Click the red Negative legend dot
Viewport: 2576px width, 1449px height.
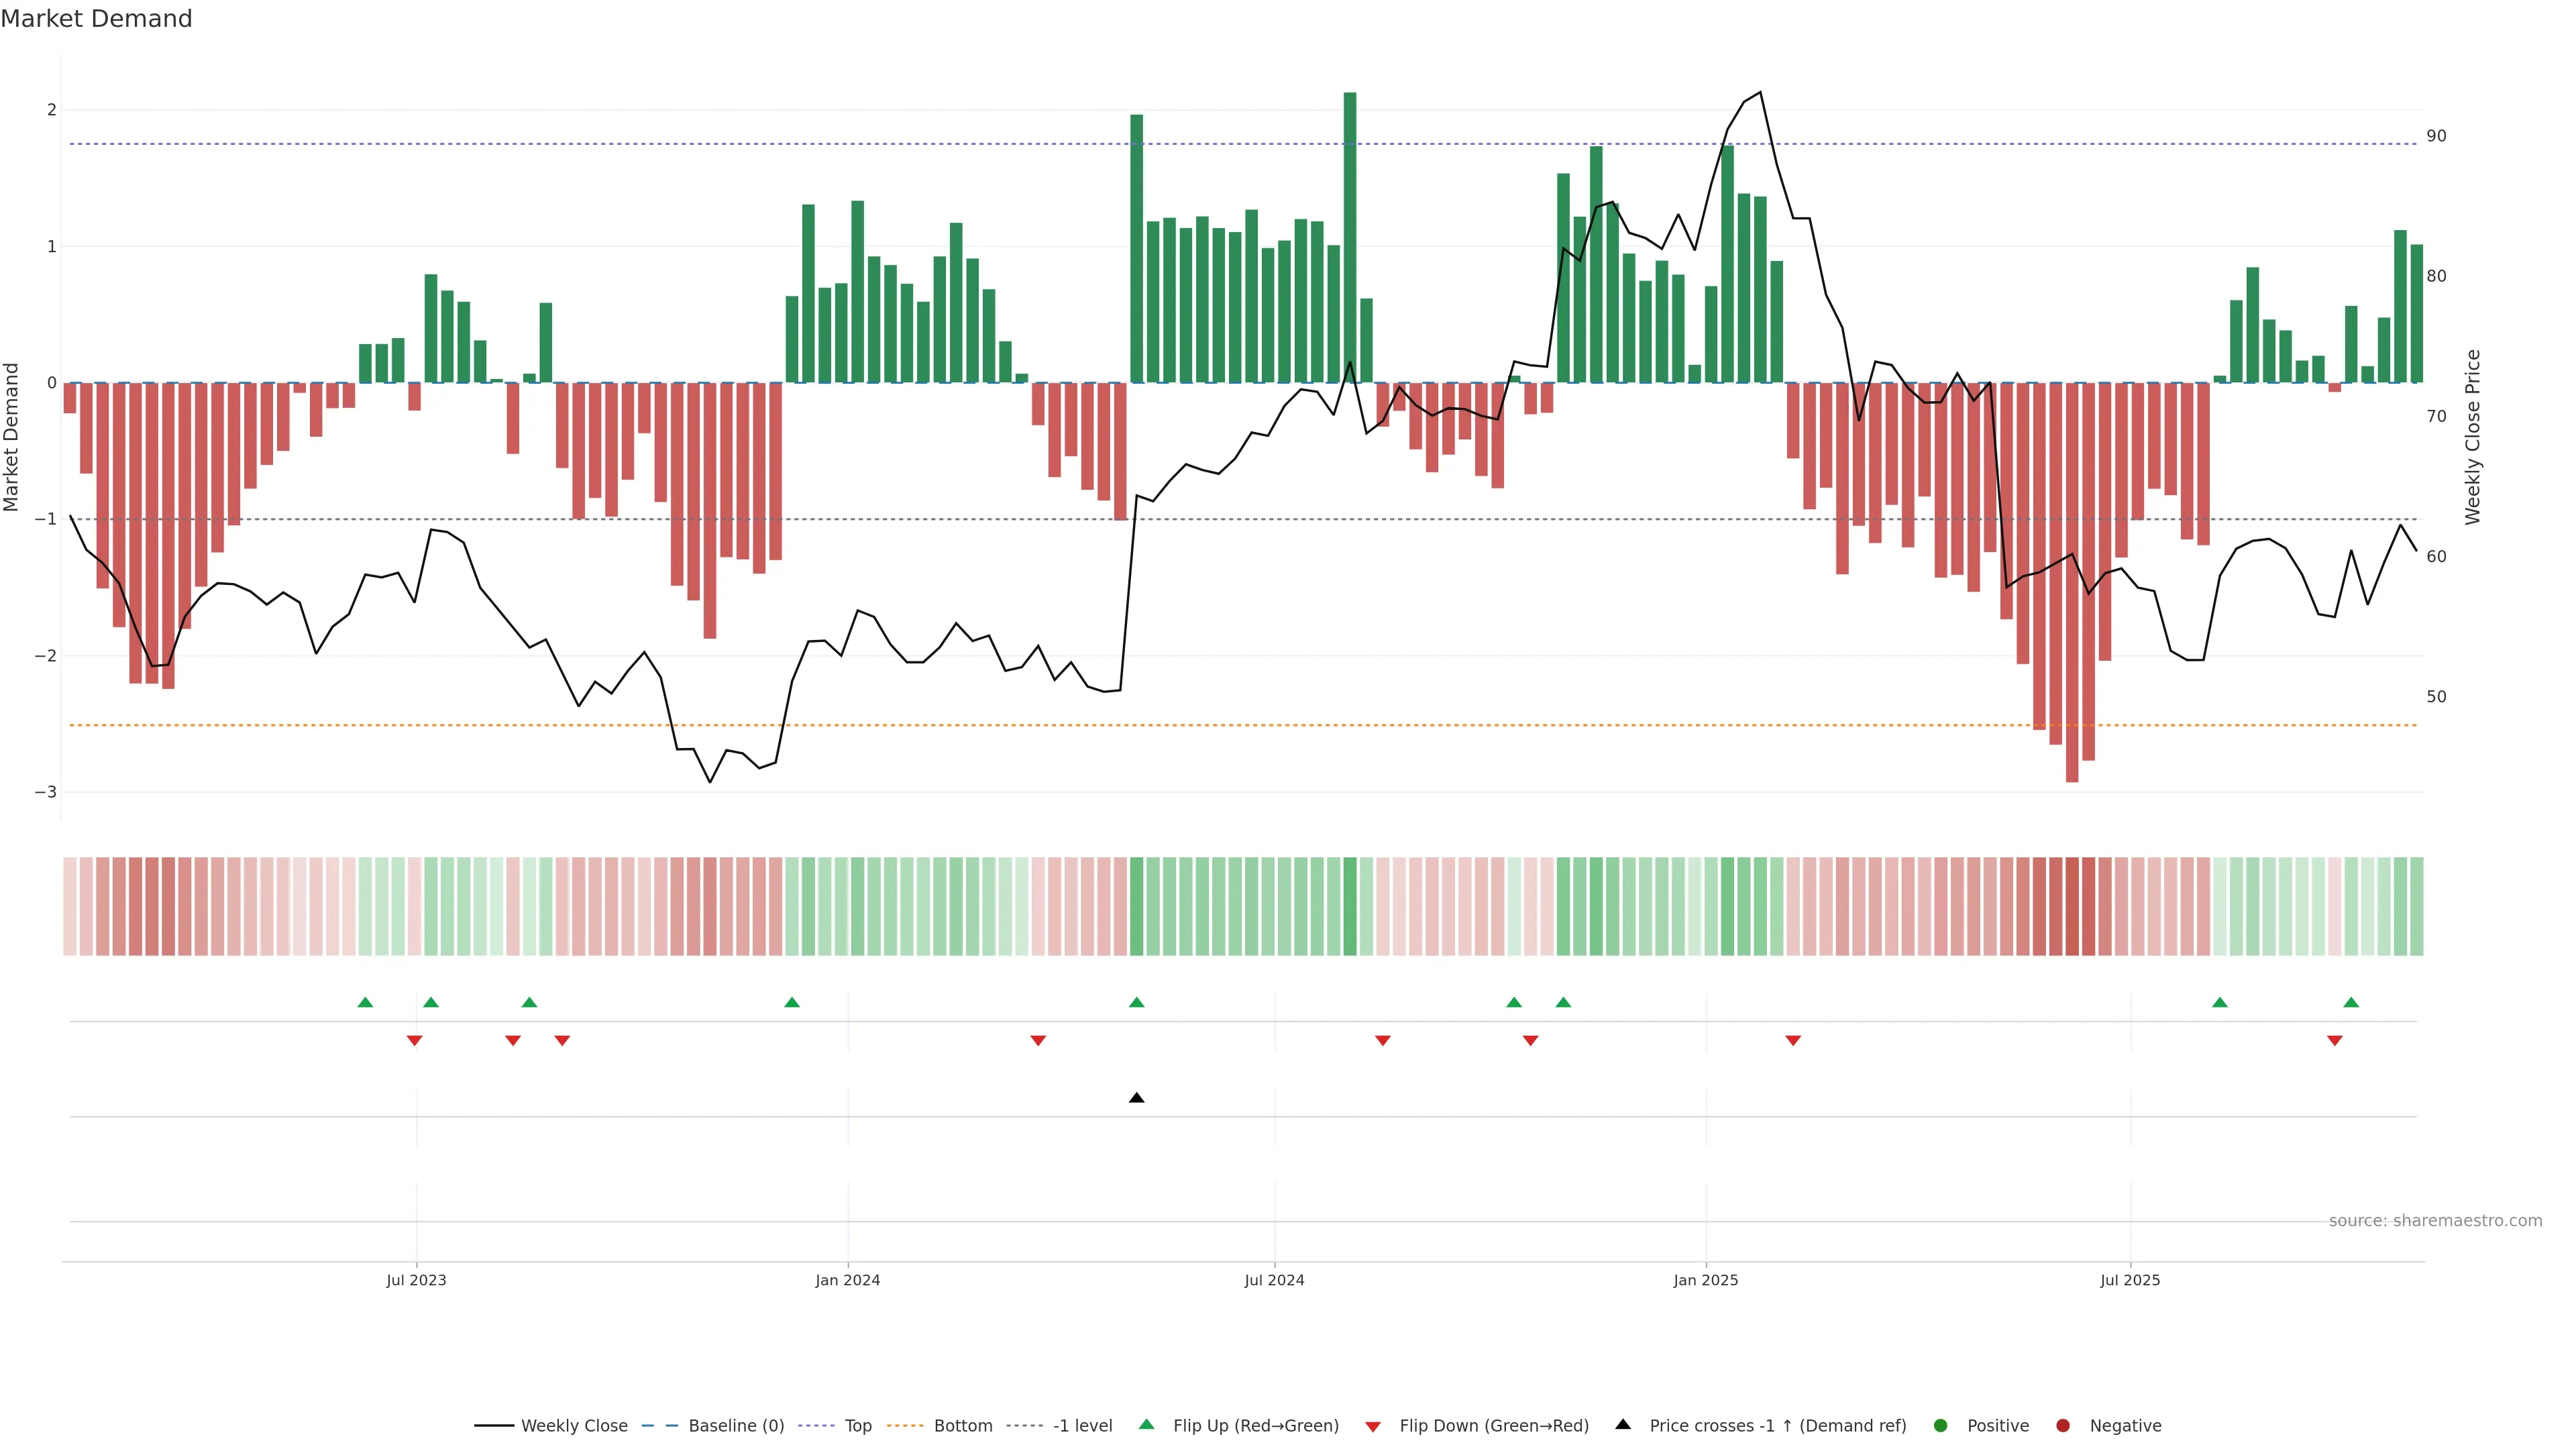(x=2063, y=1425)
